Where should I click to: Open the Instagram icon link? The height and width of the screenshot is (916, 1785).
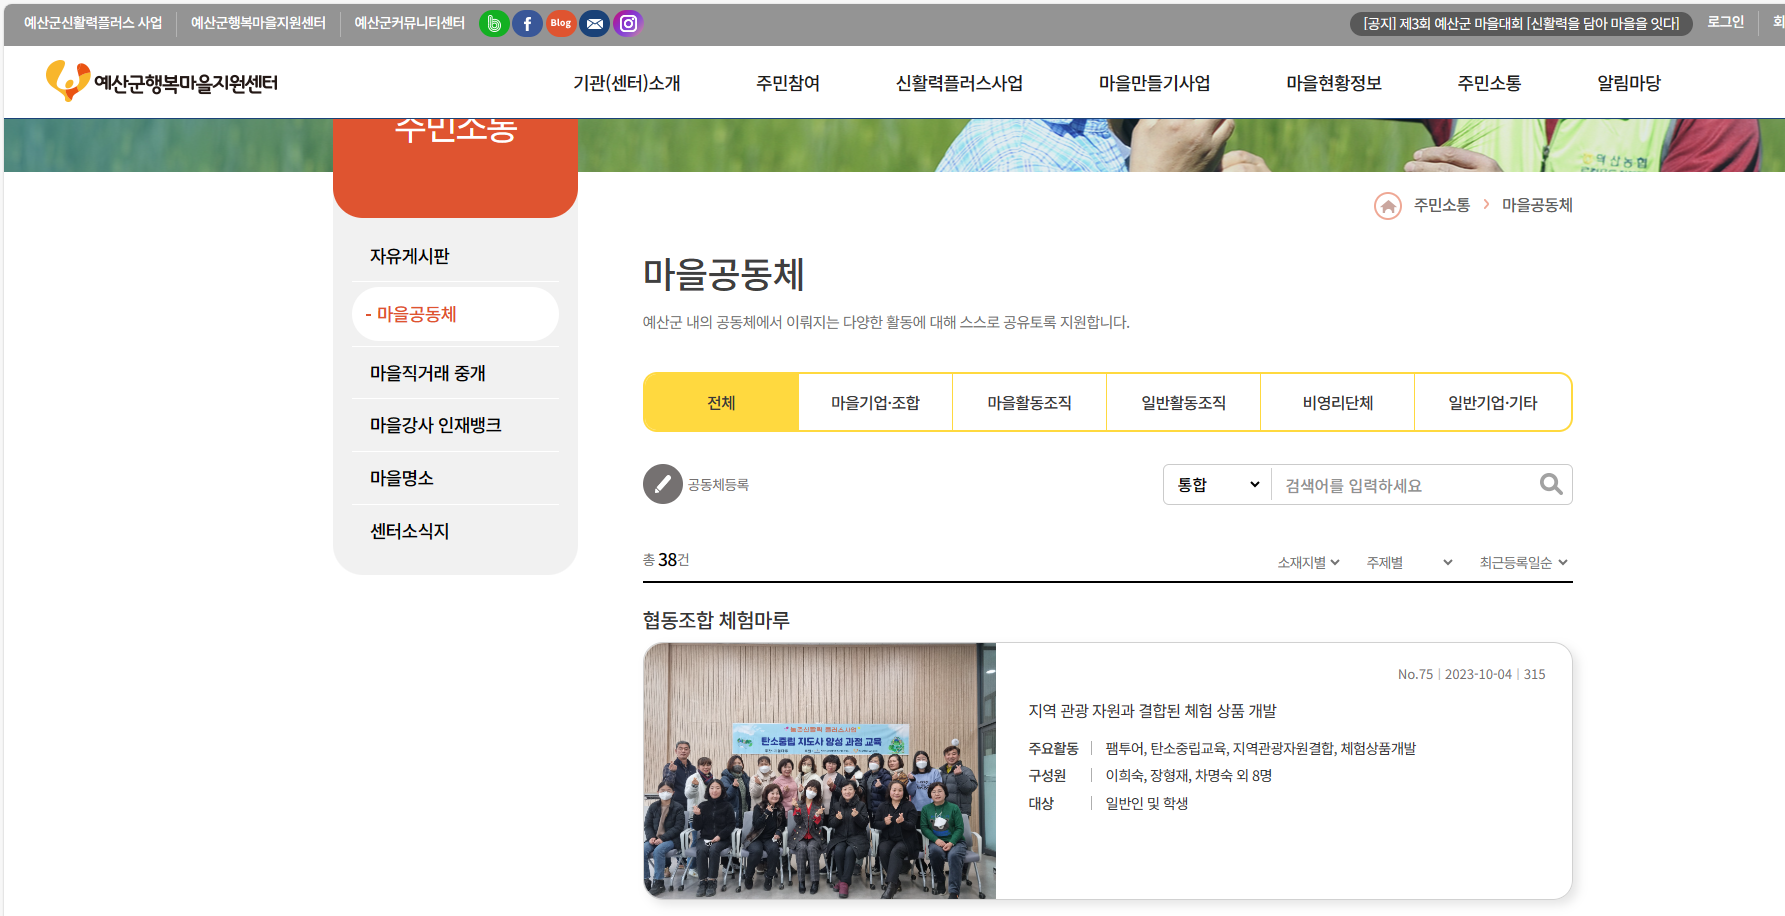tap(628, 23)
